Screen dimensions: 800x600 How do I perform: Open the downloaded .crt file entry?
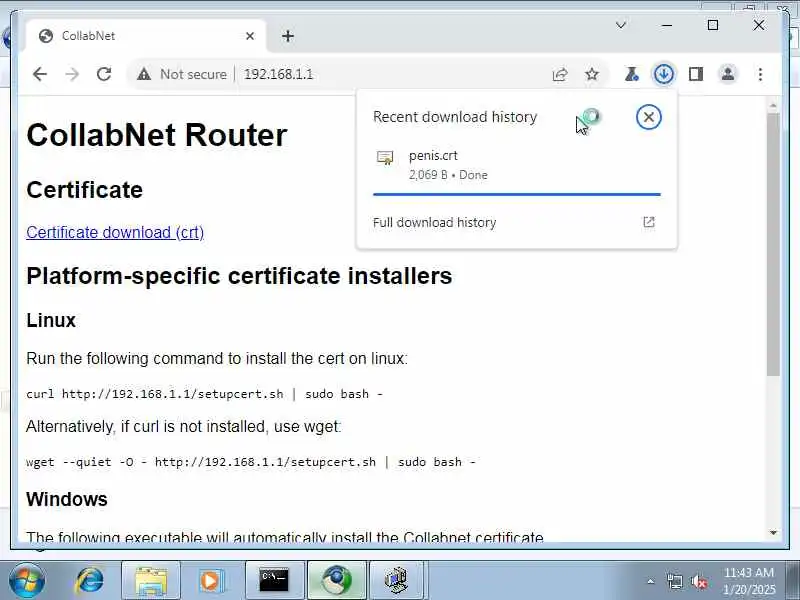pyautogui.click(x=516, y=165)
